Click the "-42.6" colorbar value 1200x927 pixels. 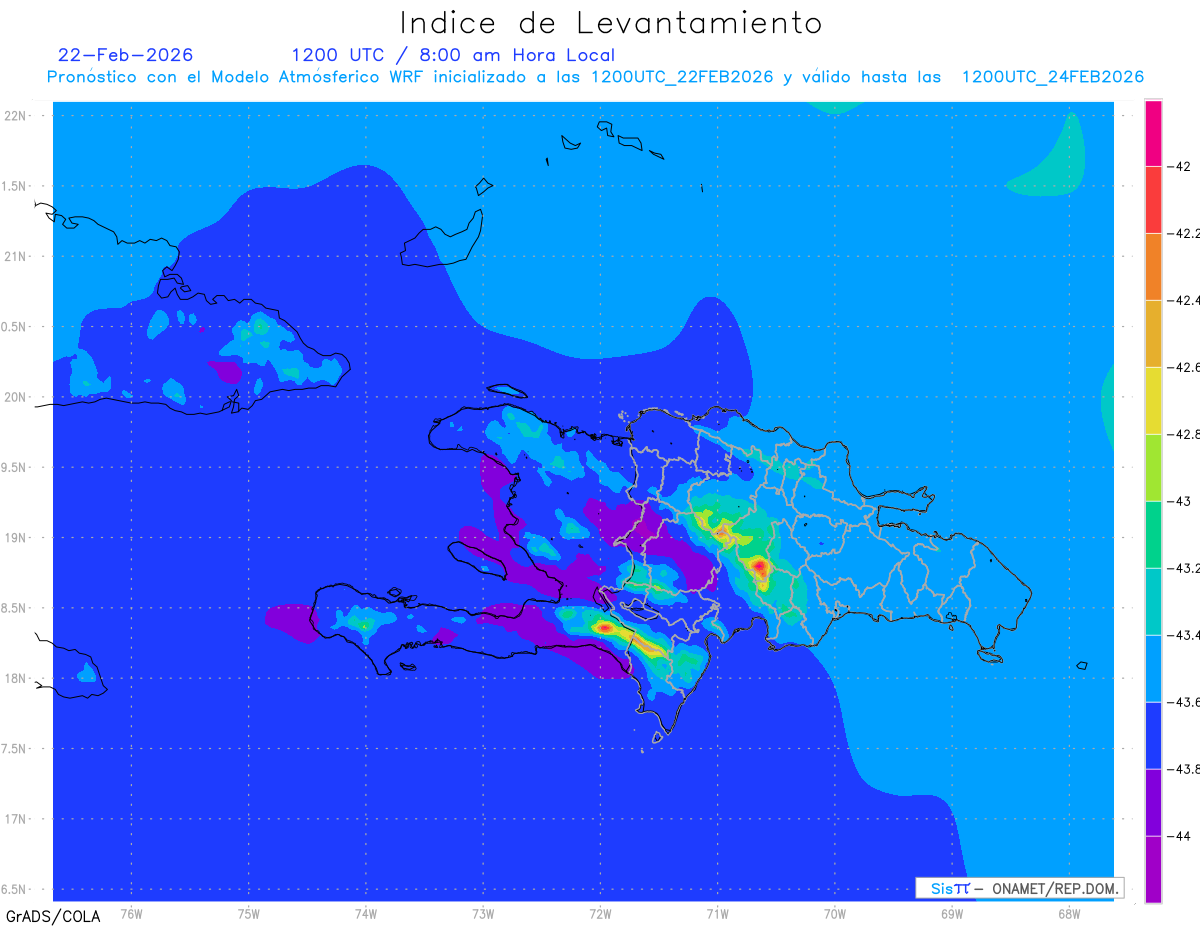1186,367
